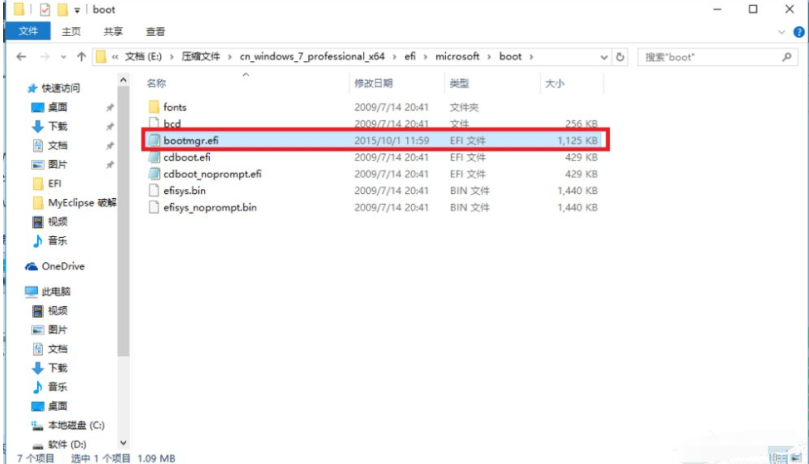
Task: Unpin 桌面 via its pin icon
Action: (110, 107)
